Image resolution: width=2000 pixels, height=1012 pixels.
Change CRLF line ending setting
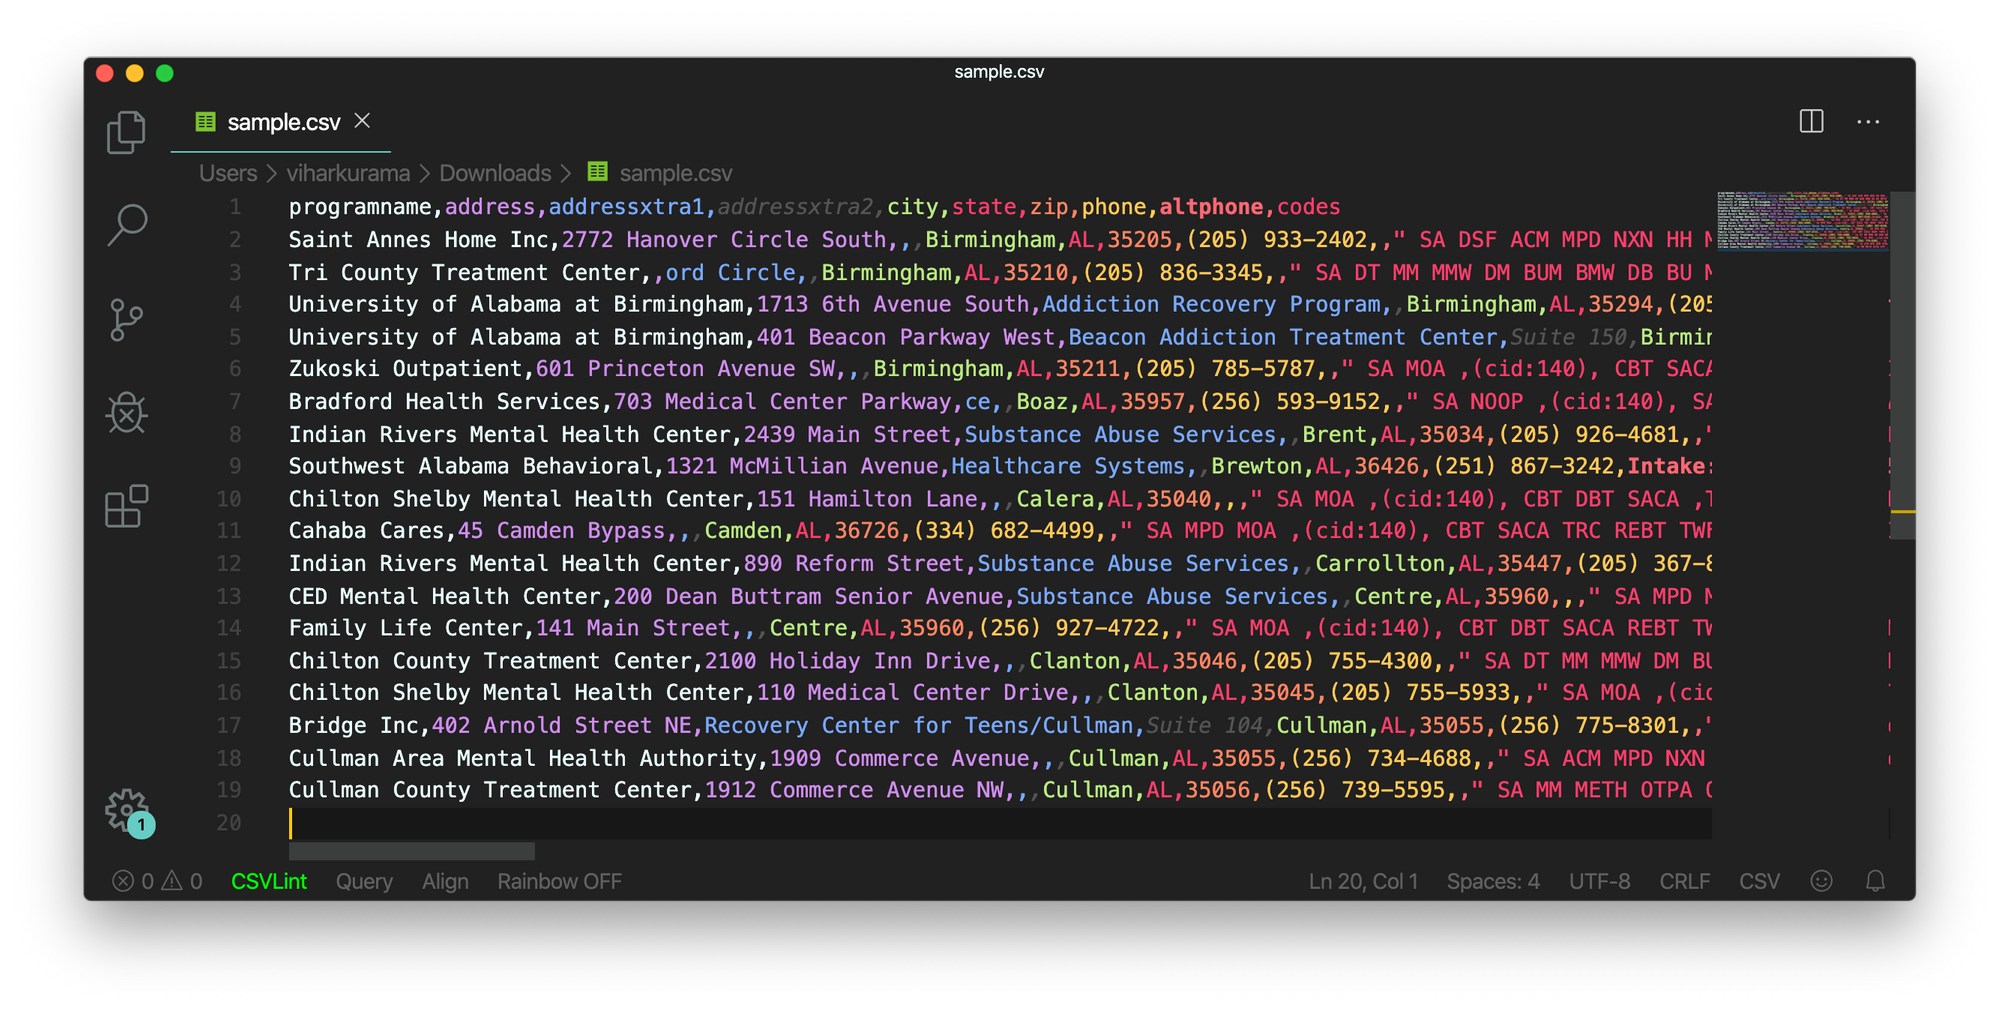(x=1684, y=881)
